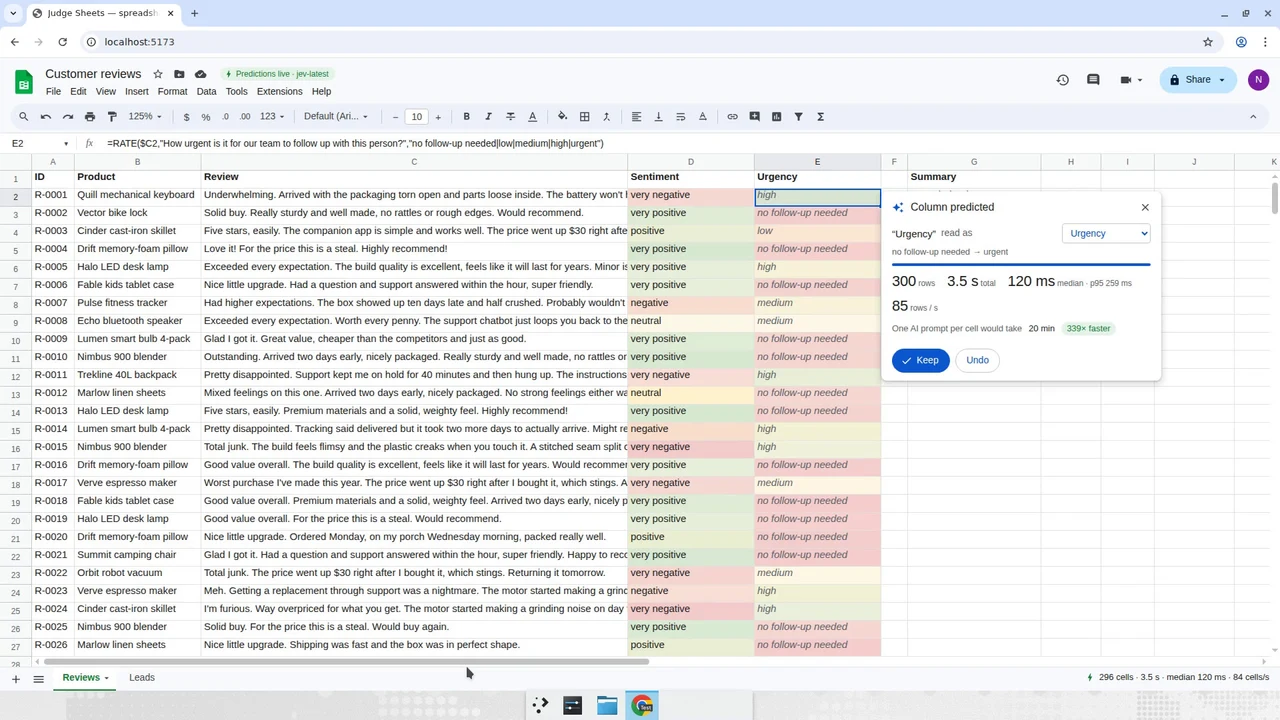
Task: Activate the paint format tool
Action: tap(112, 117)
